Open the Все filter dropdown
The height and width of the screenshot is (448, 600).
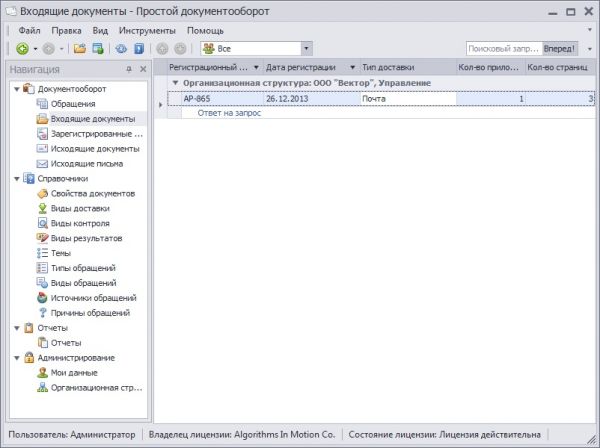click(x=306, y=48)
